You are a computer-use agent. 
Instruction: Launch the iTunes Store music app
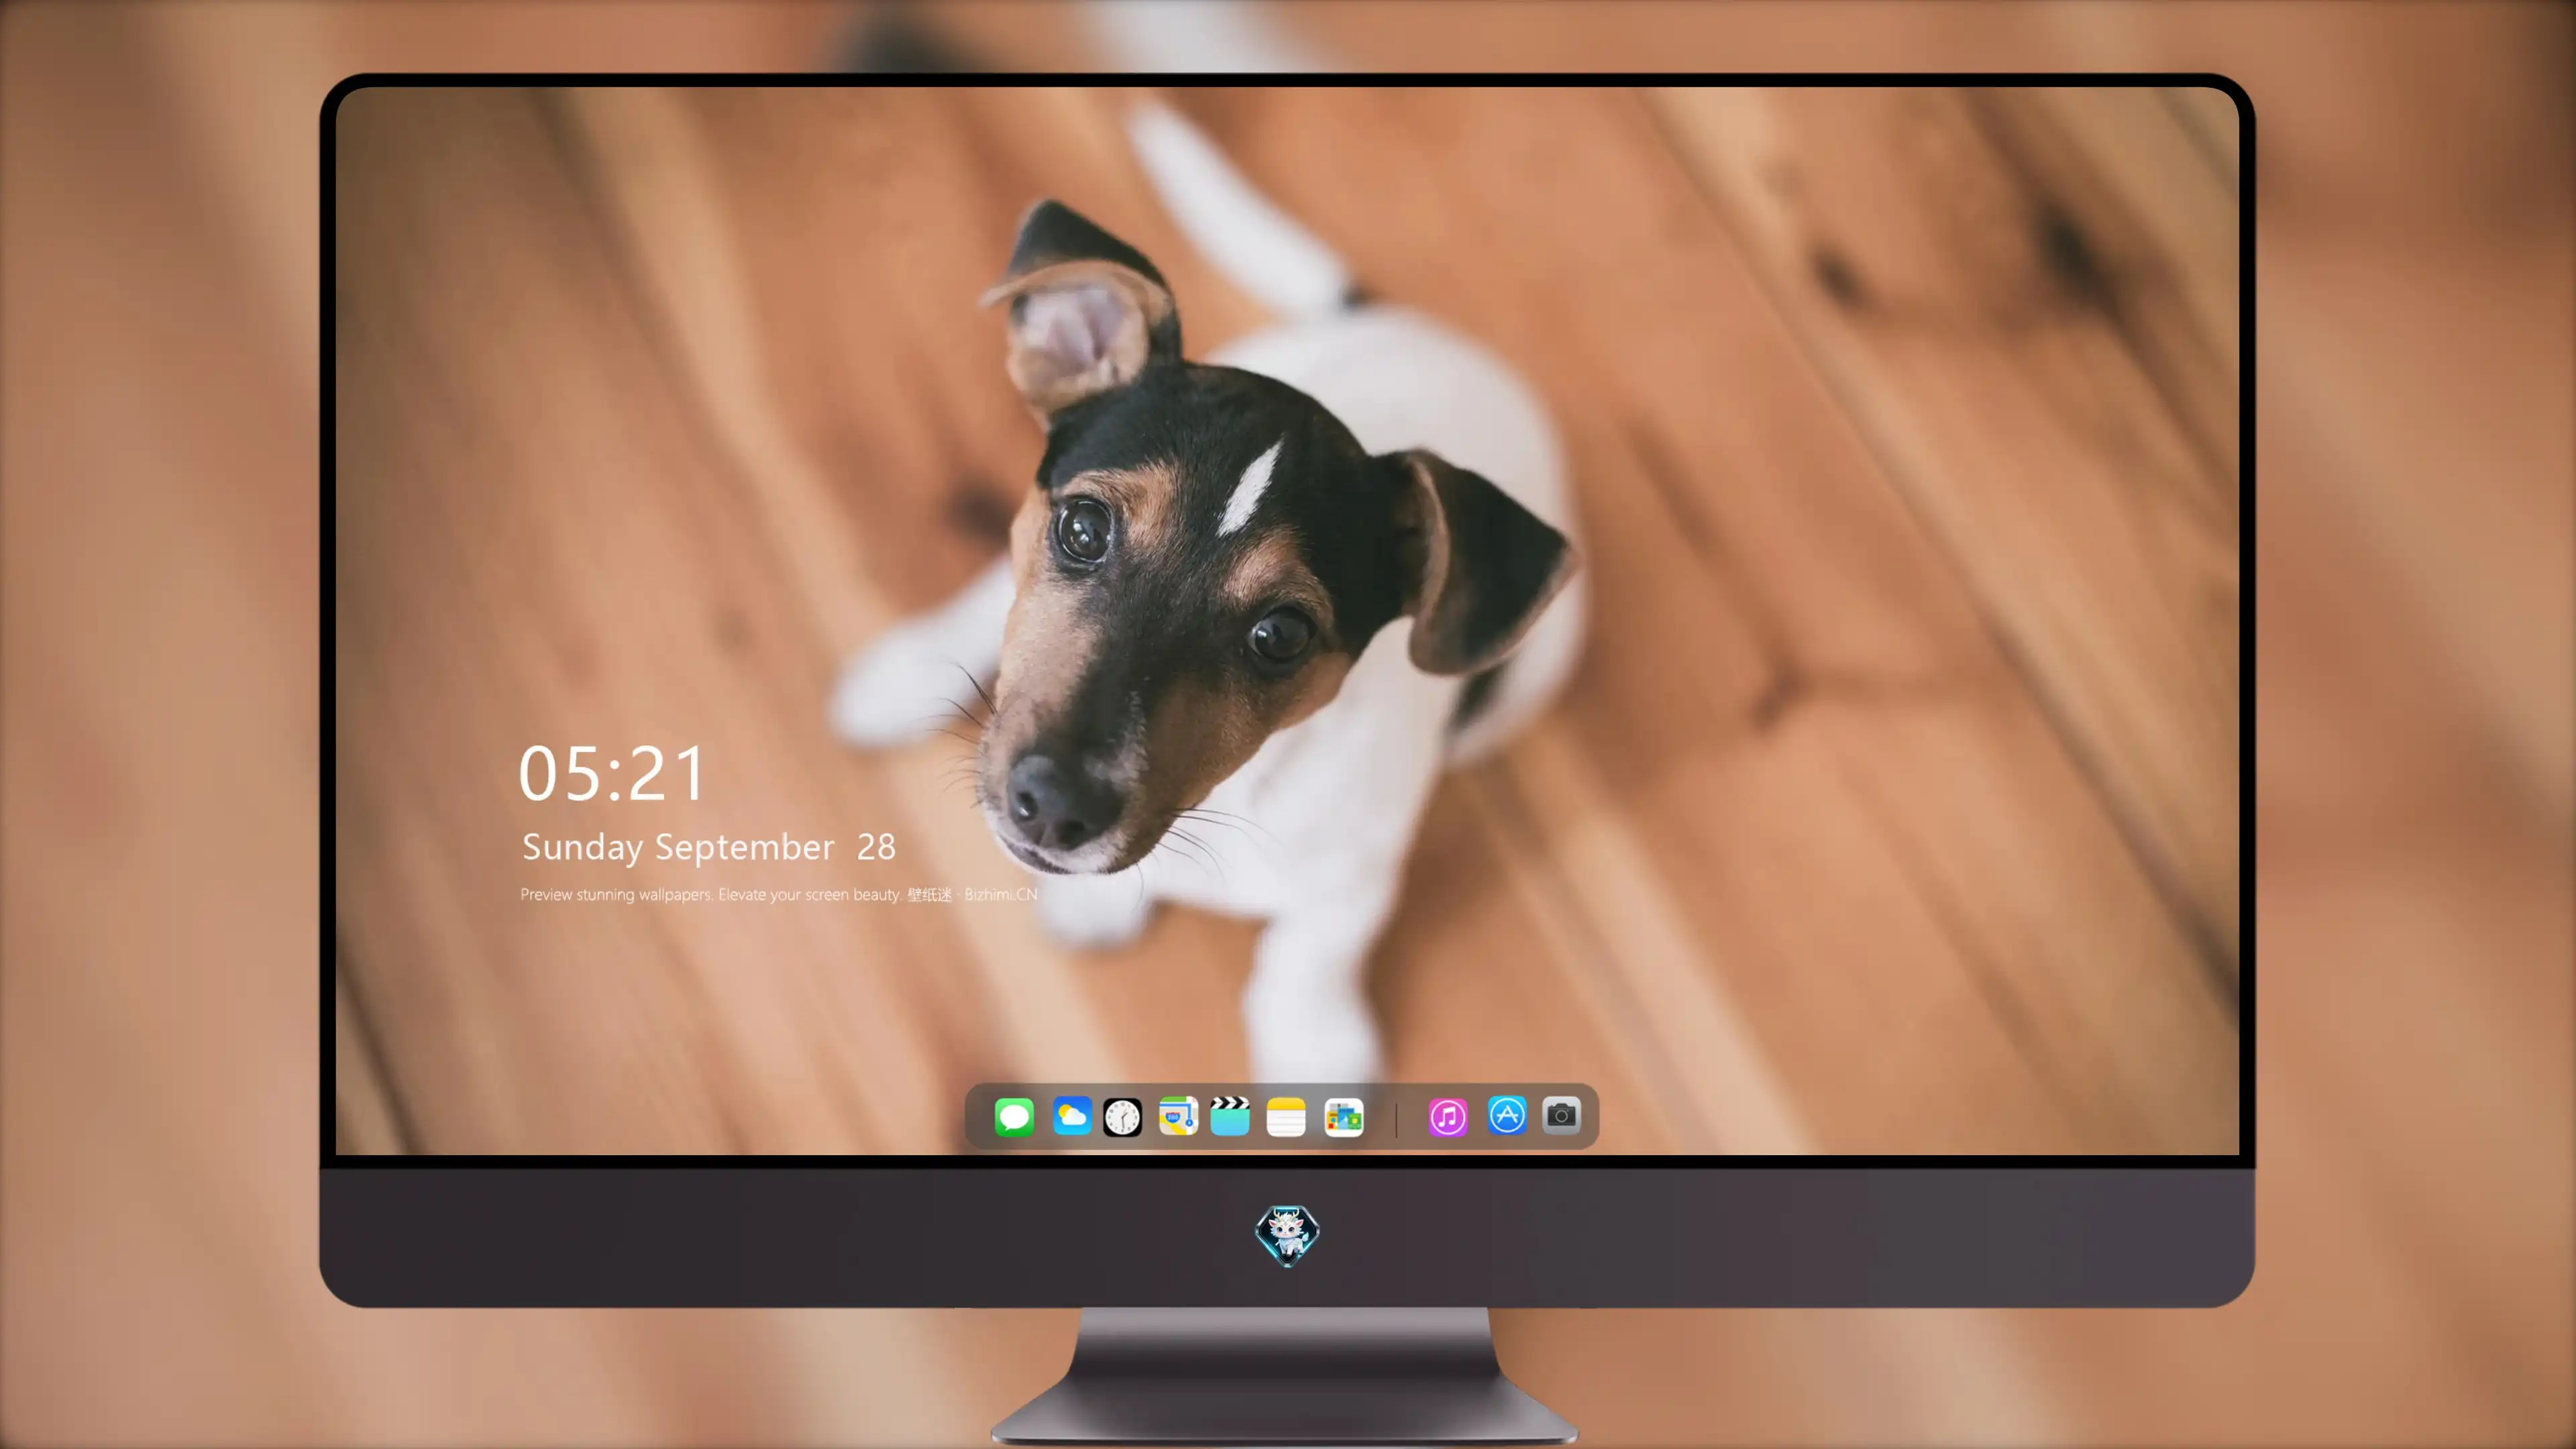tap(1448, 1117)
